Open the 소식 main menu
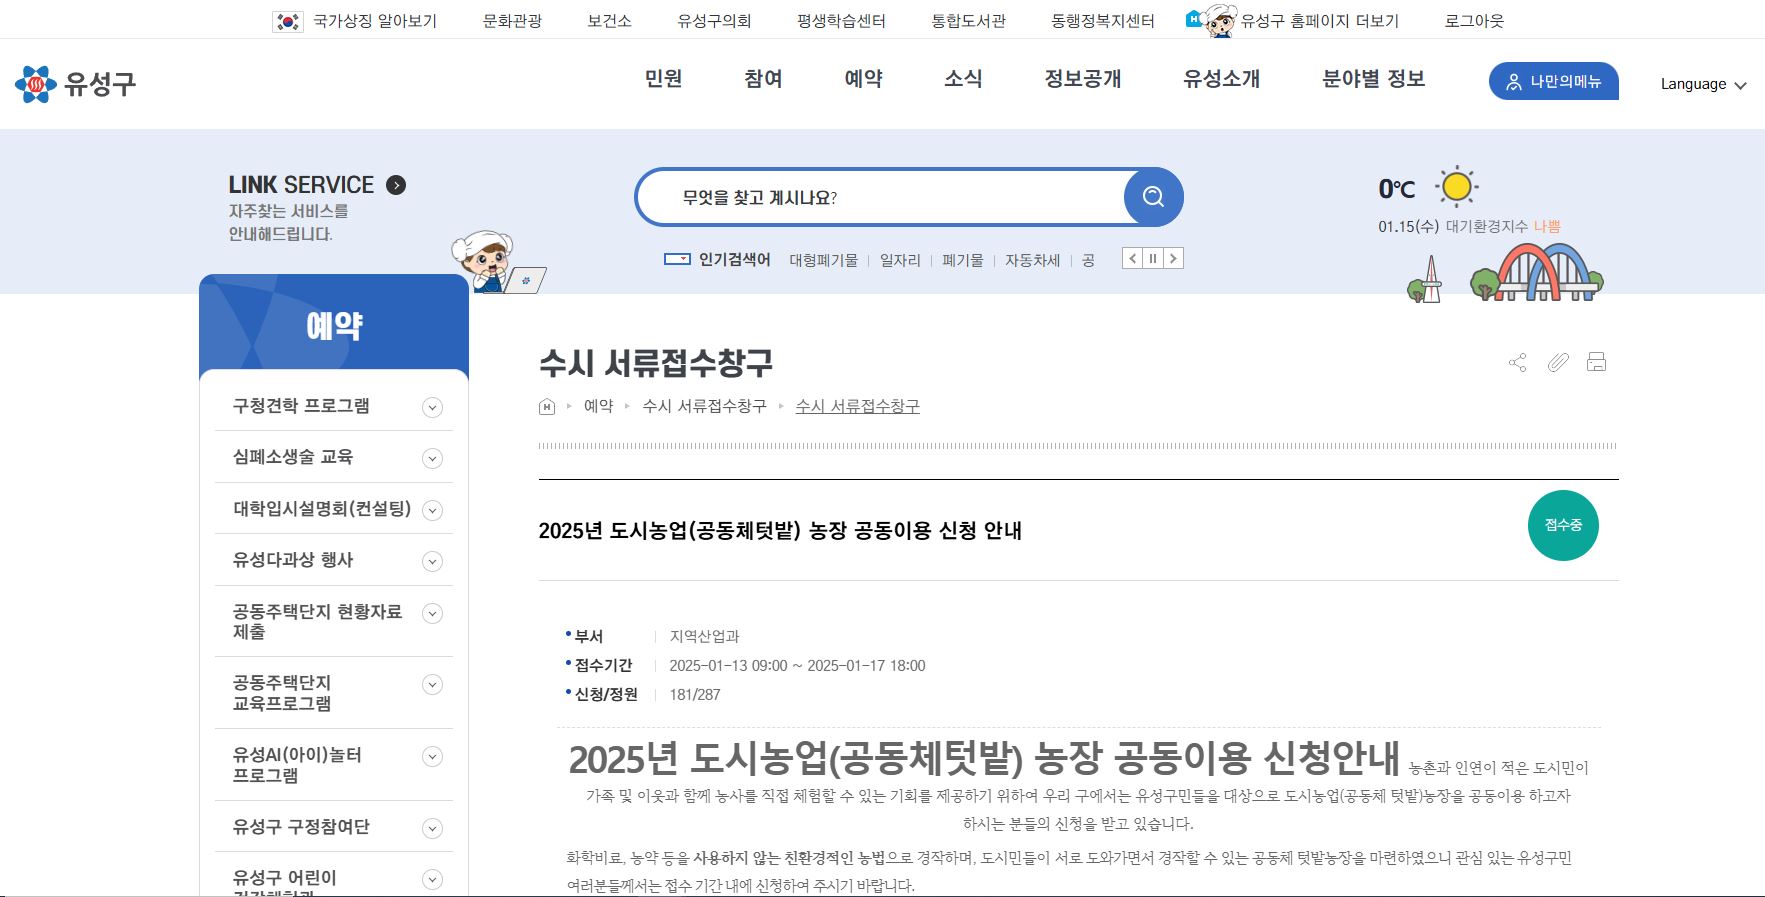The image size is (1765, 897). pyautogui.click(x=963, y=79)
